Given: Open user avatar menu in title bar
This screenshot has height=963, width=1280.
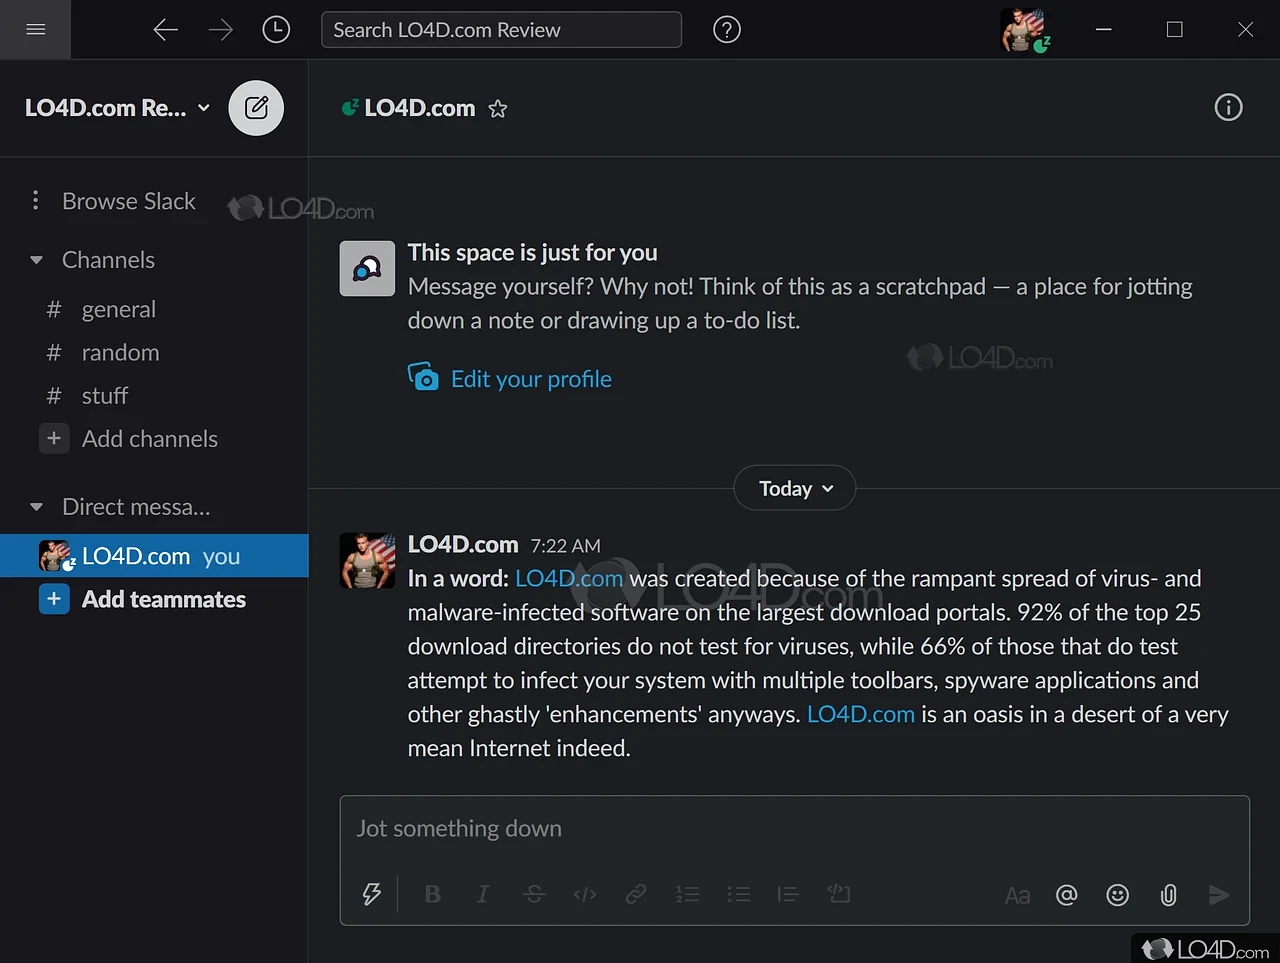Looking at the screenshot, I should click(1025, 30).
